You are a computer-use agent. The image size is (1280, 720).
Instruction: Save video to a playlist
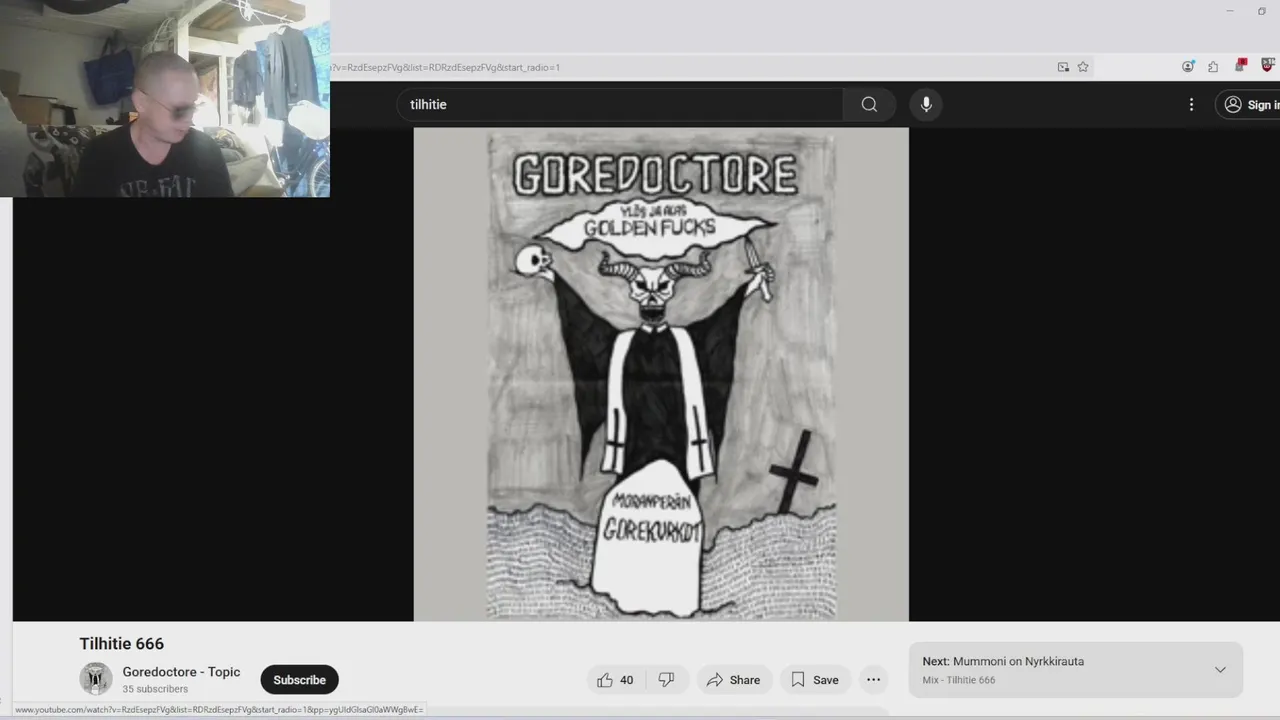pos(815,680)
